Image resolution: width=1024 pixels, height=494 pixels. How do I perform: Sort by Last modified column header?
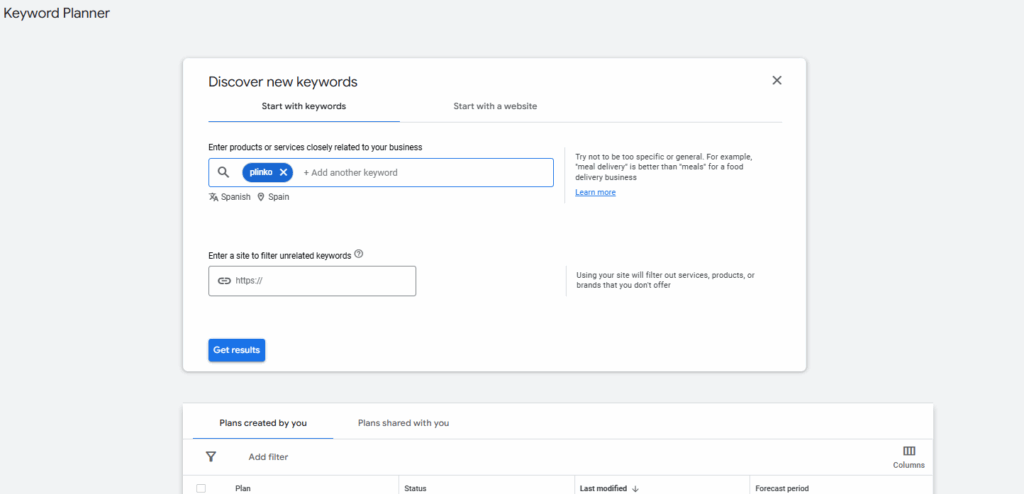pyautogui.click(x=603, y=488)
